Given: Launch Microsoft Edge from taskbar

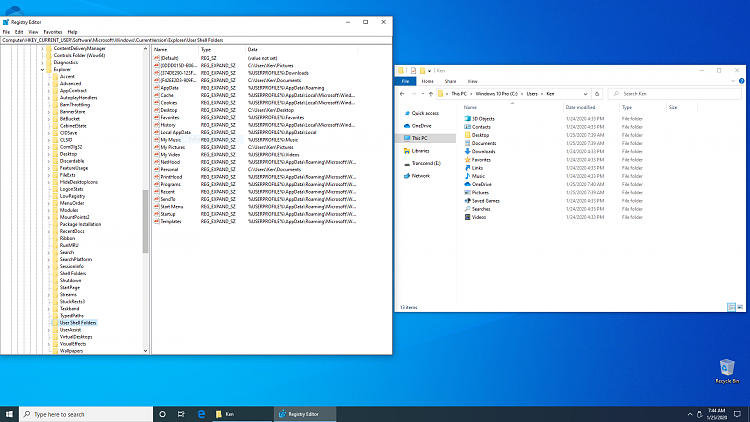Looking at the screenshot, I should coord(201,414).
